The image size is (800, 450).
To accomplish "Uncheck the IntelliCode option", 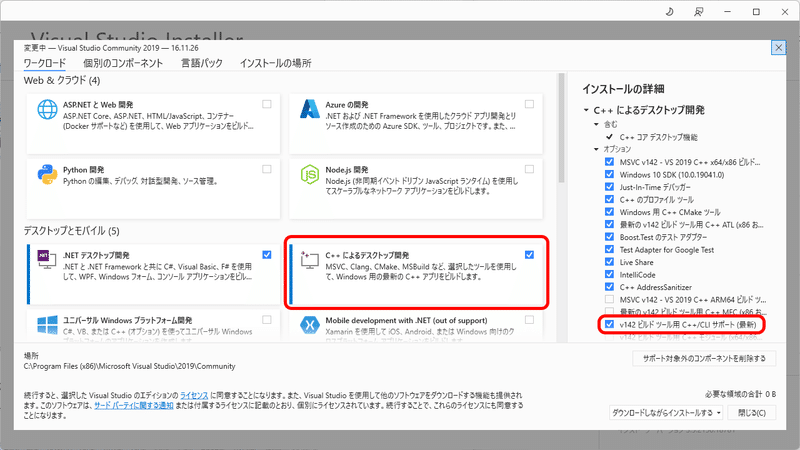I will tap(609, 274).
